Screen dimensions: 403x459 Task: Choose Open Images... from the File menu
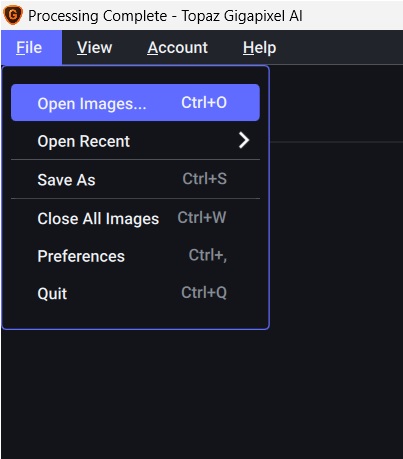click(135, 103)
